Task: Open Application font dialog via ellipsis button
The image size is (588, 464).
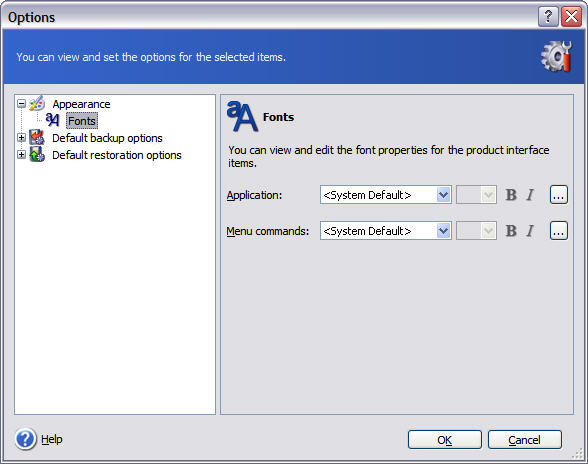Action: coord(559,195)
